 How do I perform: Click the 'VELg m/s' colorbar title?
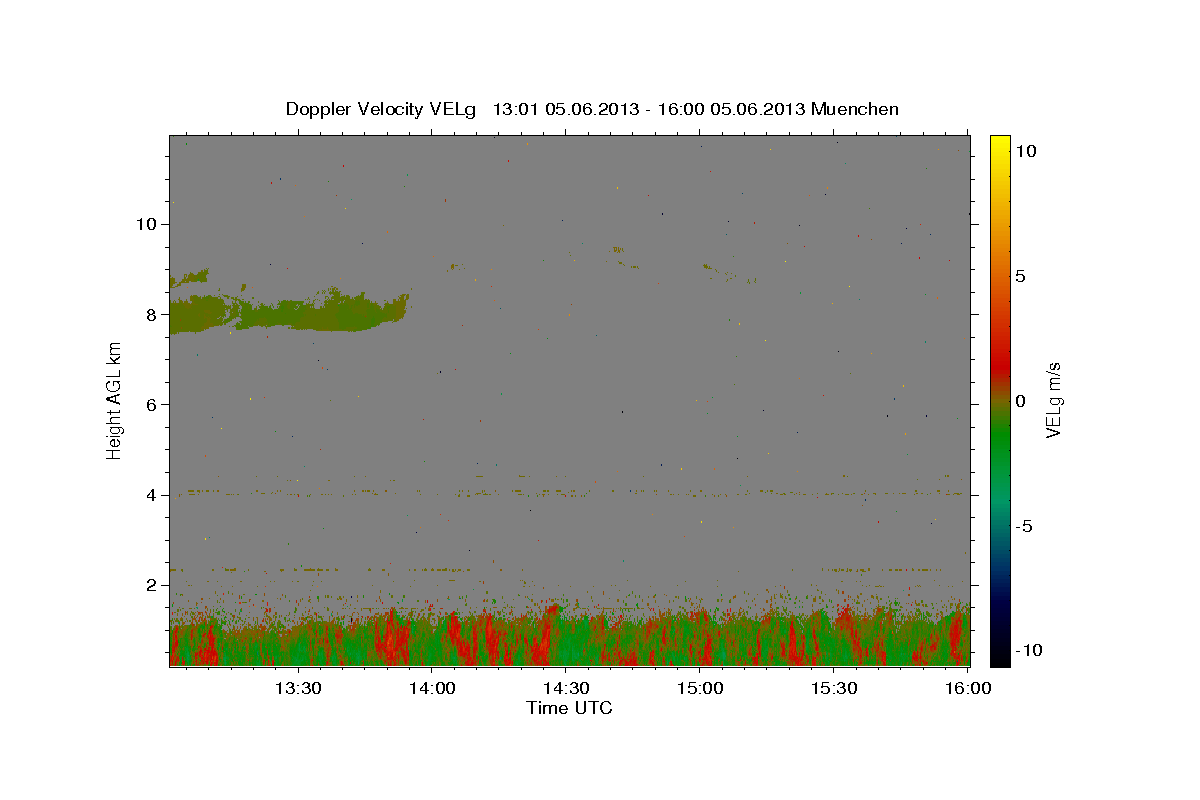click(x=1054, y=400)
